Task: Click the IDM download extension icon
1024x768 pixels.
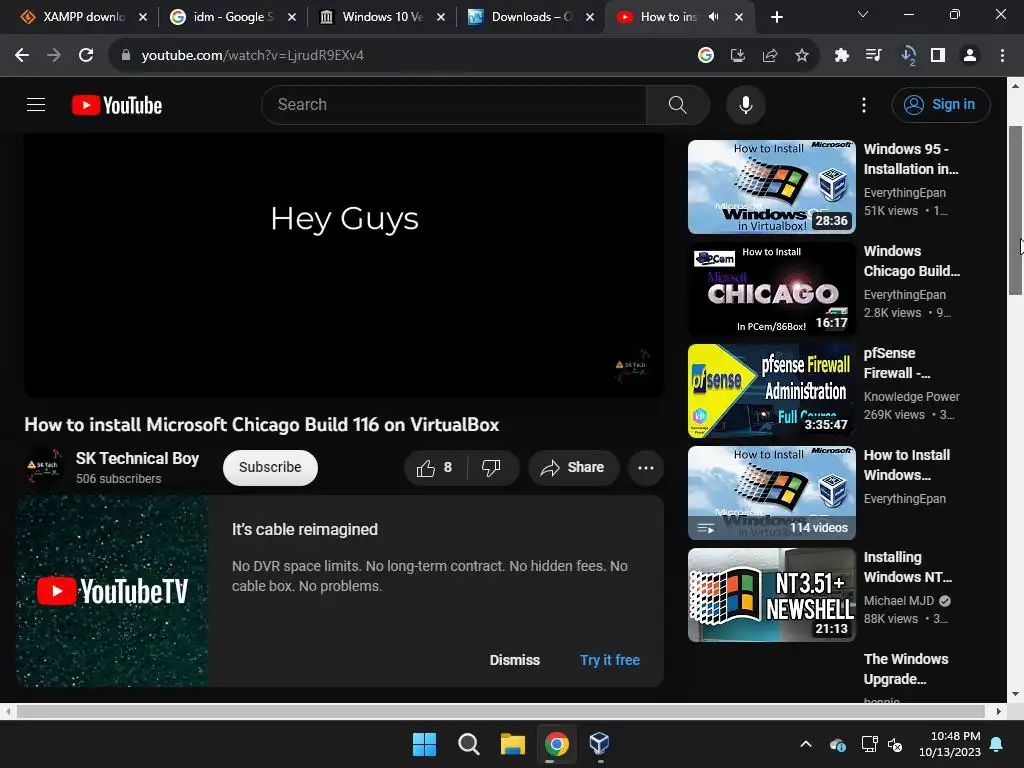Action: point(908,56)
